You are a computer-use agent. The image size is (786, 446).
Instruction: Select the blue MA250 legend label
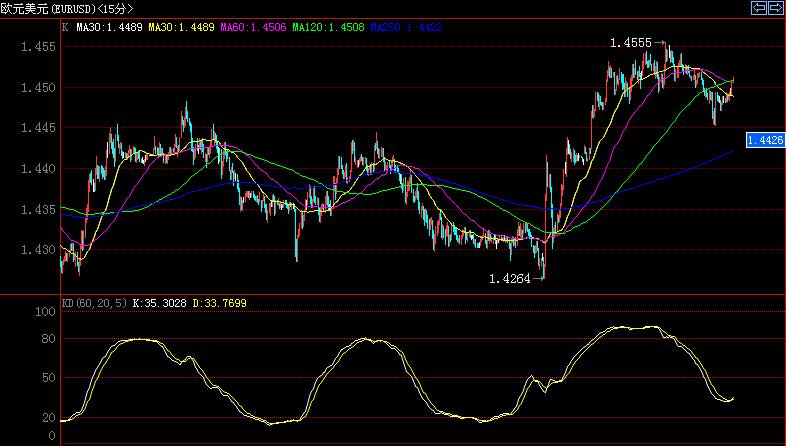pyautogui.click(x=406, y=27)
